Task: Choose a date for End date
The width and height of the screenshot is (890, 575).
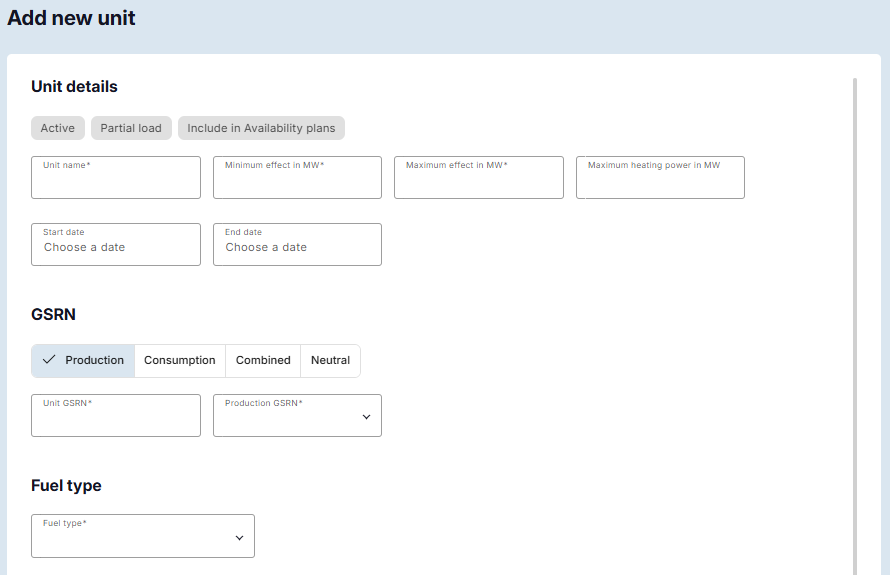Action: tap(297, 245)
